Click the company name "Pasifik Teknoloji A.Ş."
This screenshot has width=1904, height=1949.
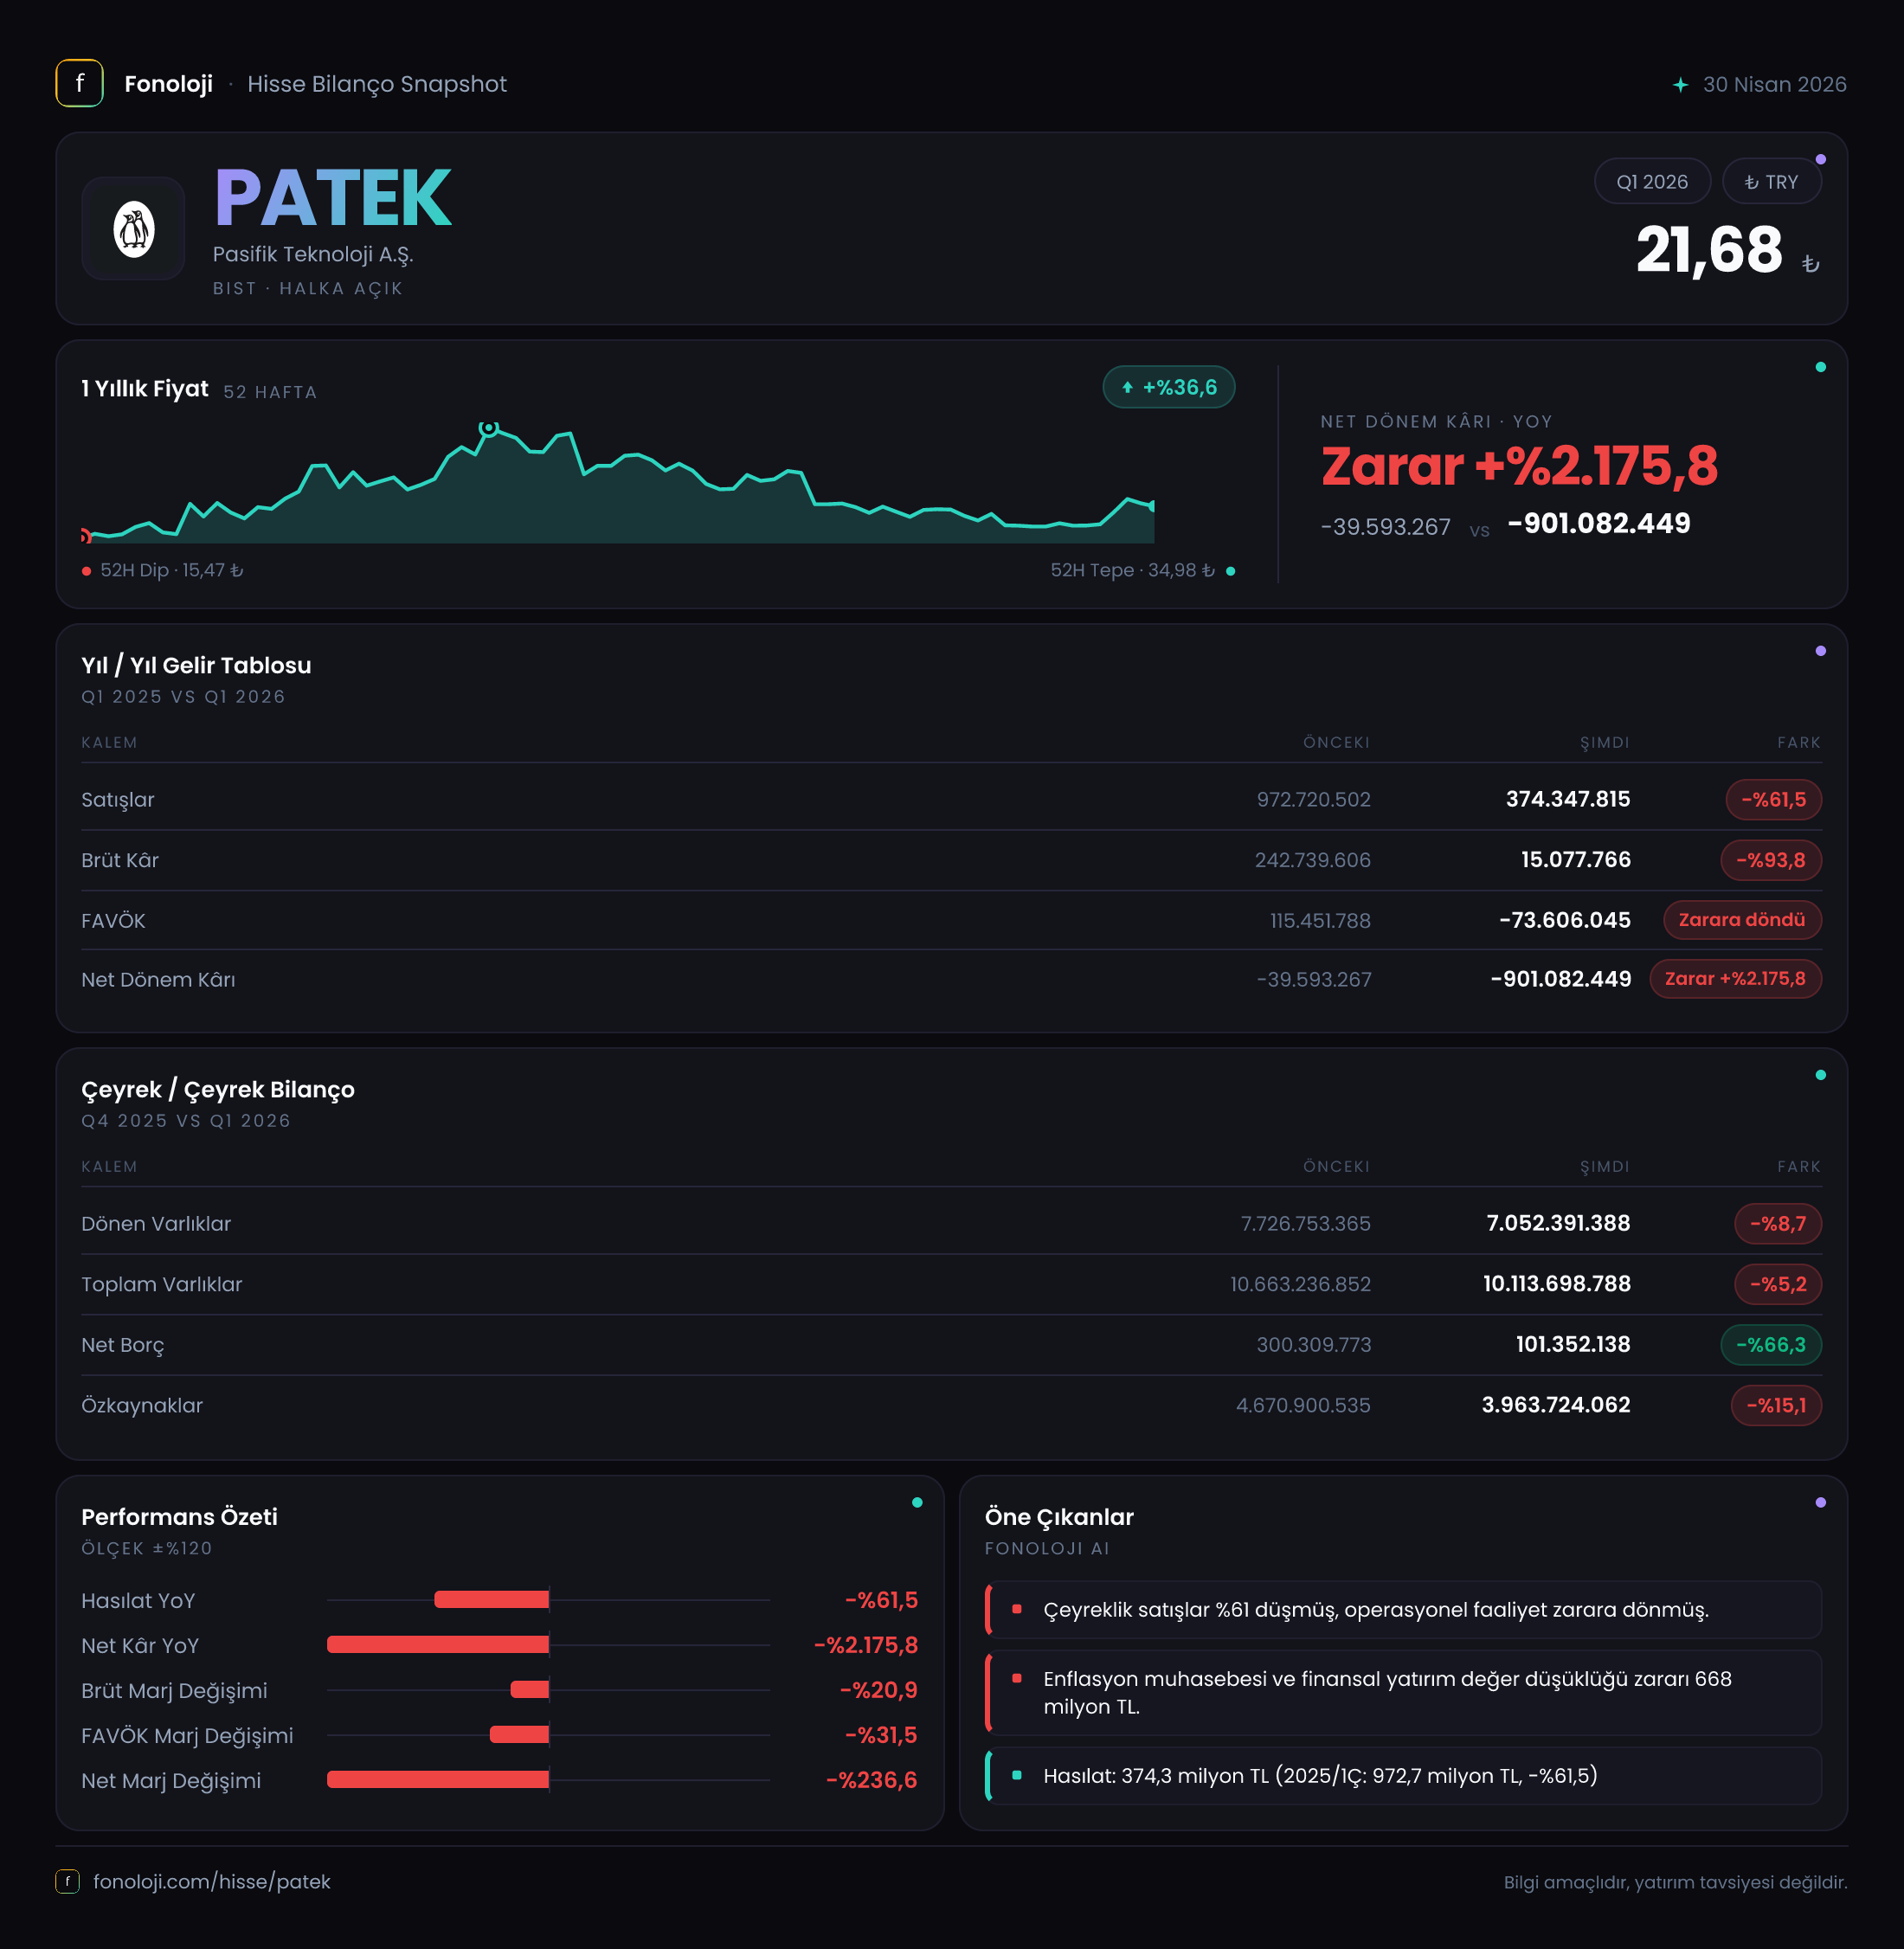(313, 254)
